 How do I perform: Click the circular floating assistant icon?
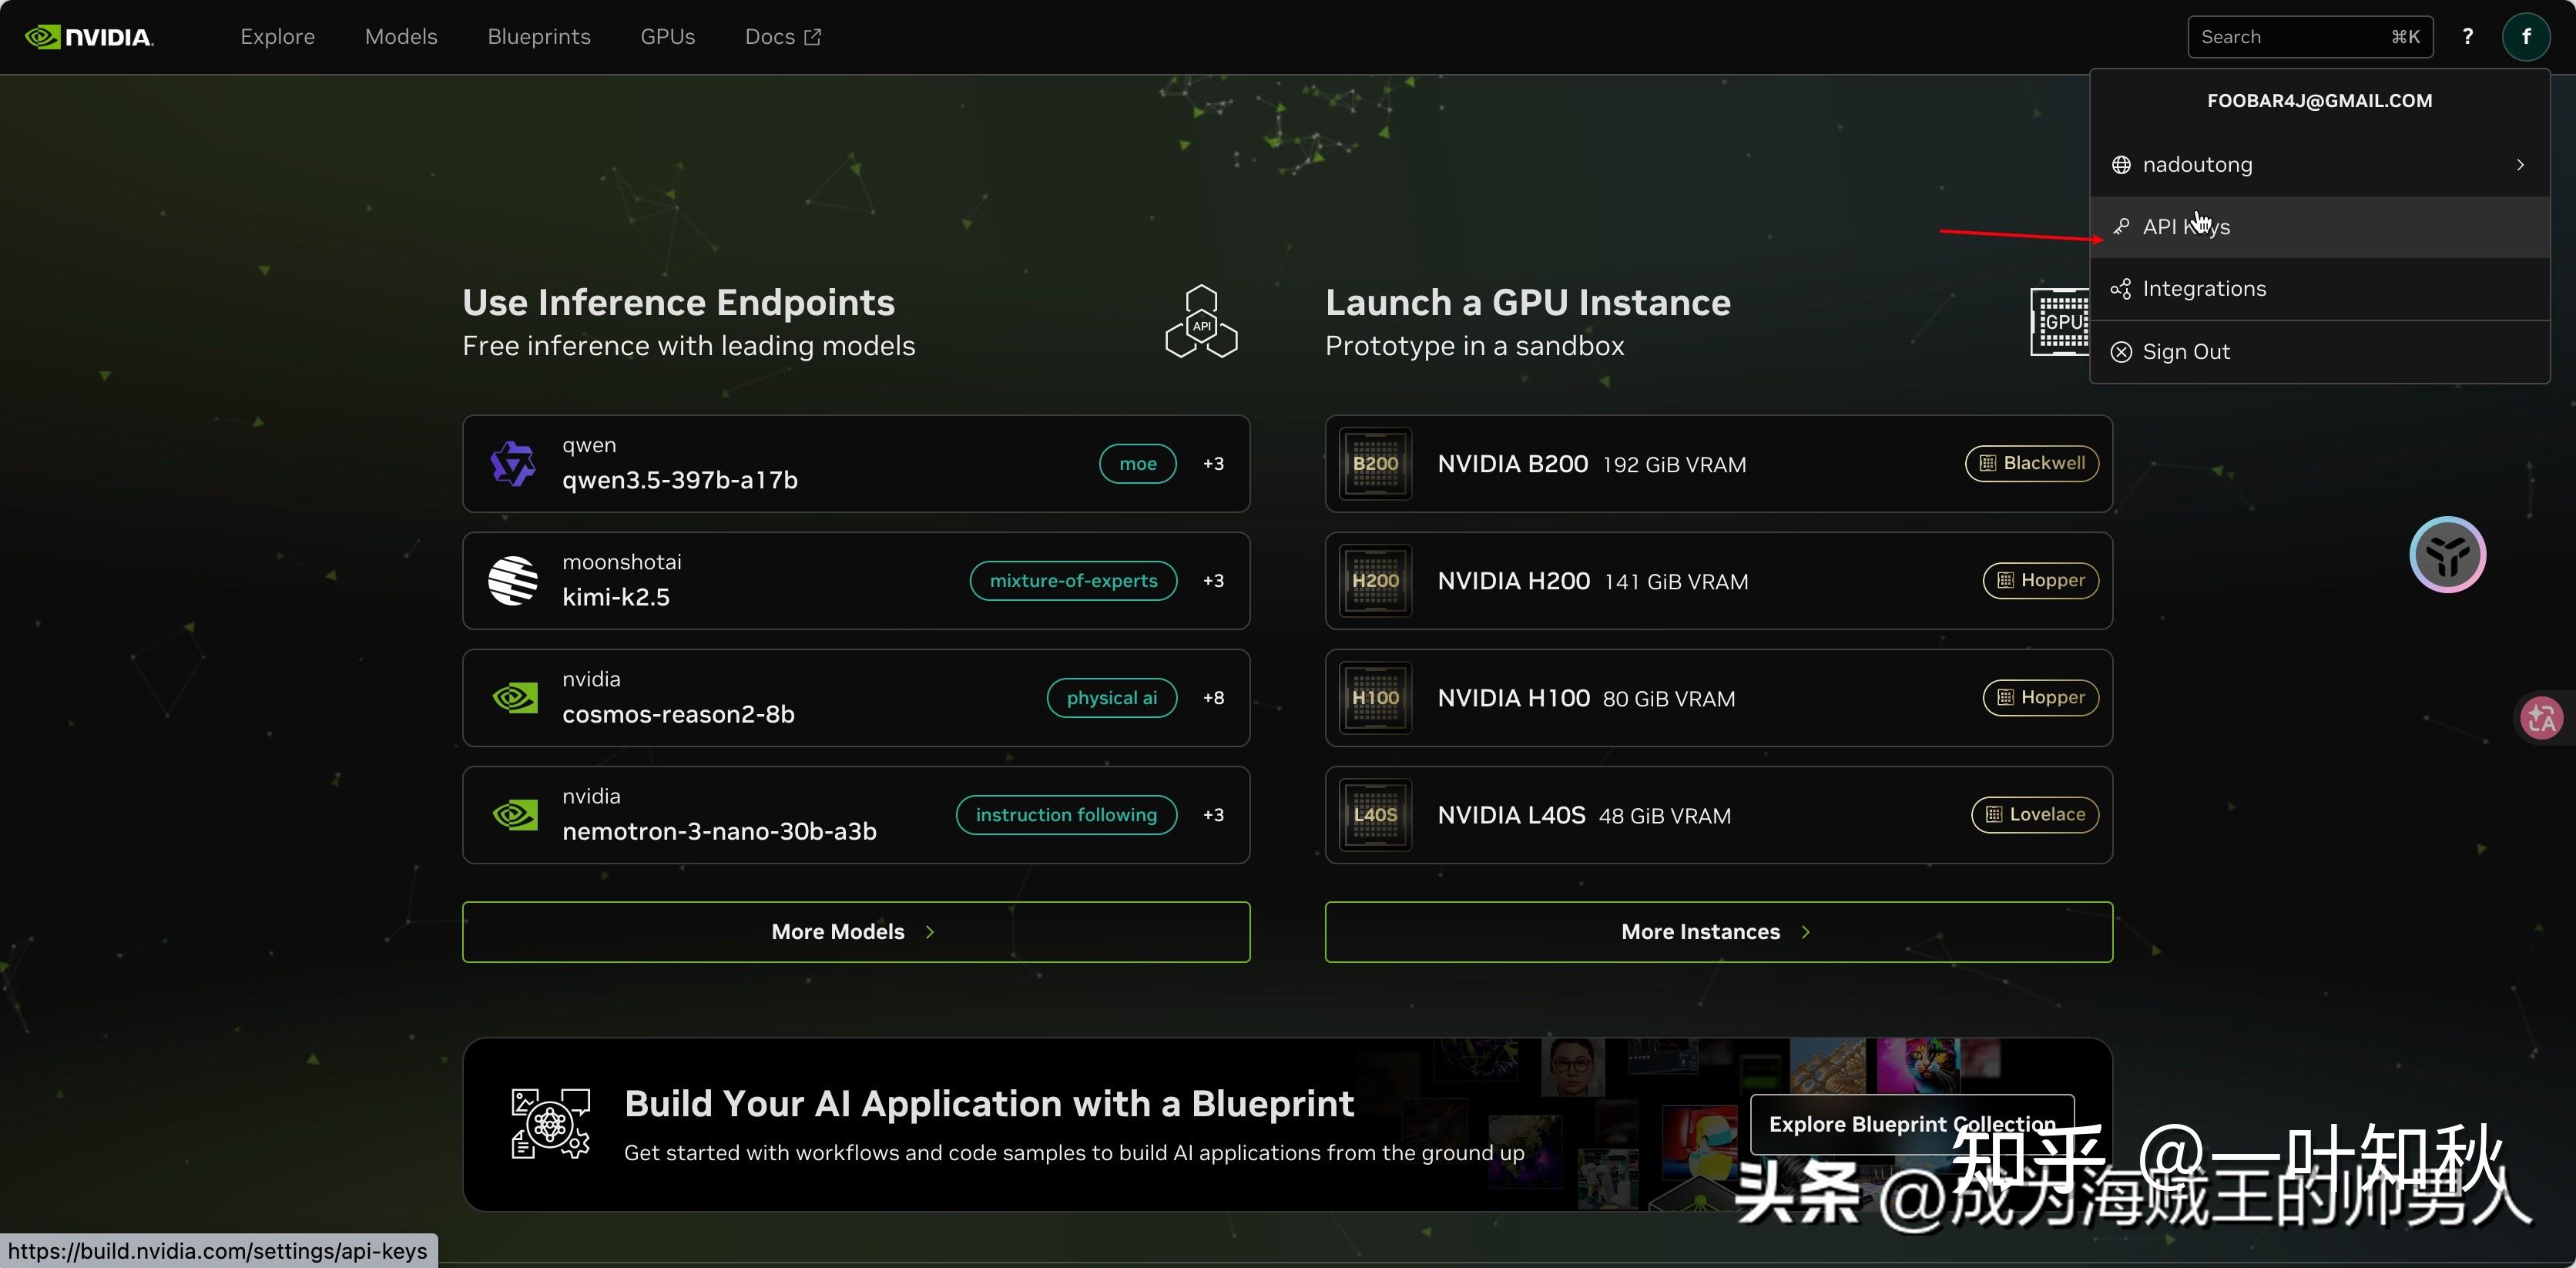[2447, 555]
